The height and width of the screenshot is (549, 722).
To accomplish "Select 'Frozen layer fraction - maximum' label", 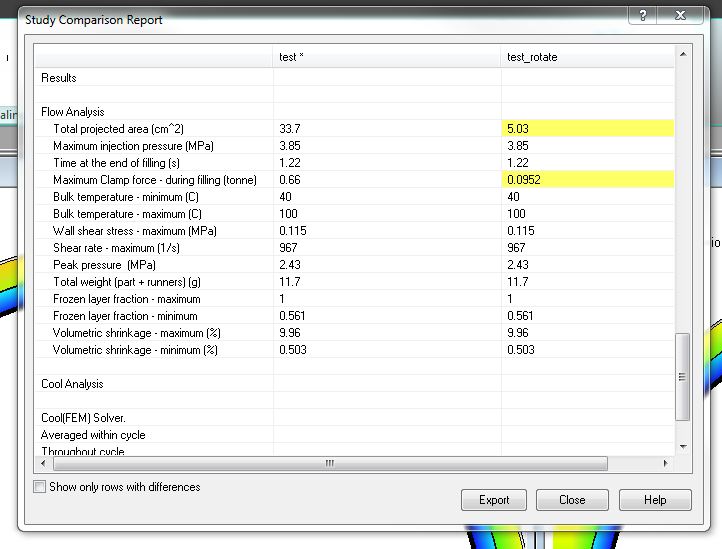I will click(127, 299).
